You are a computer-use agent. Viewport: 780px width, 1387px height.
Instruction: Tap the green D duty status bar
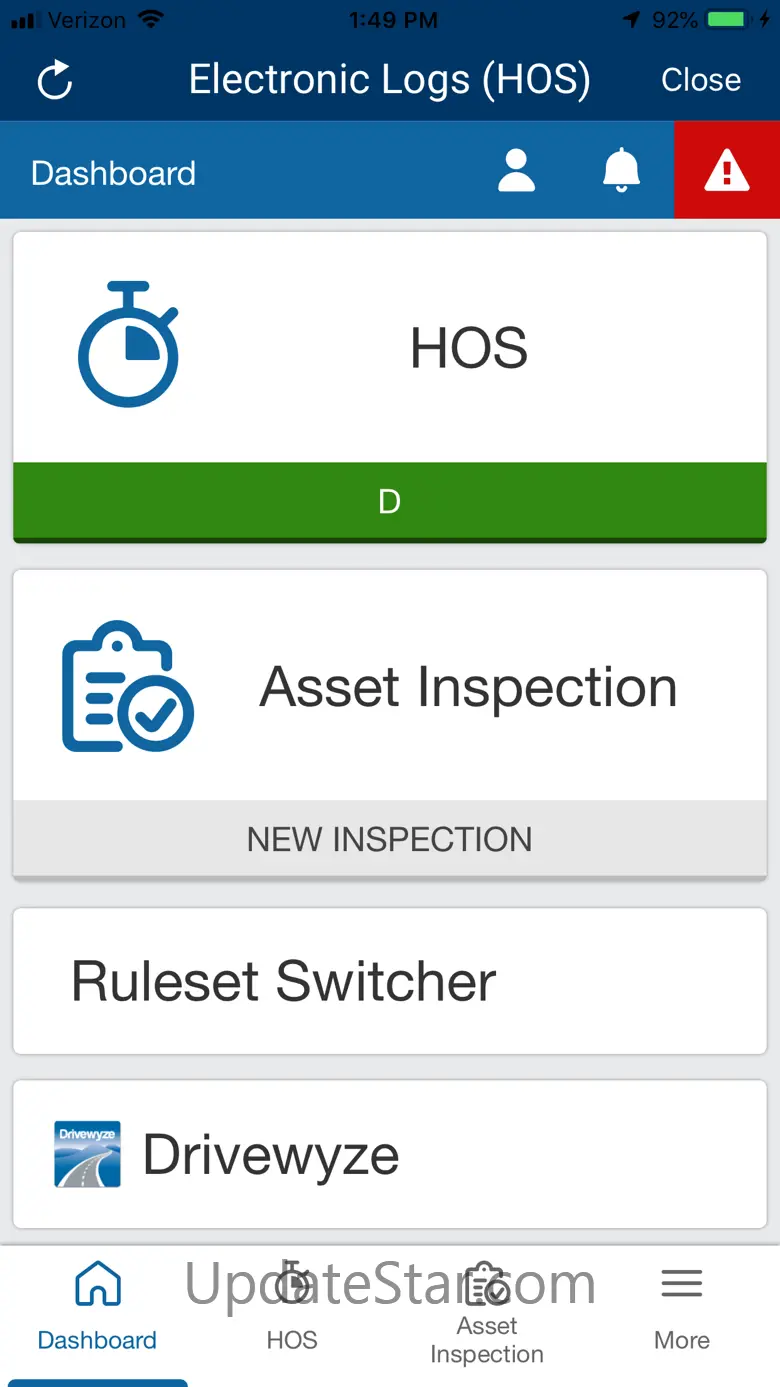390,501
